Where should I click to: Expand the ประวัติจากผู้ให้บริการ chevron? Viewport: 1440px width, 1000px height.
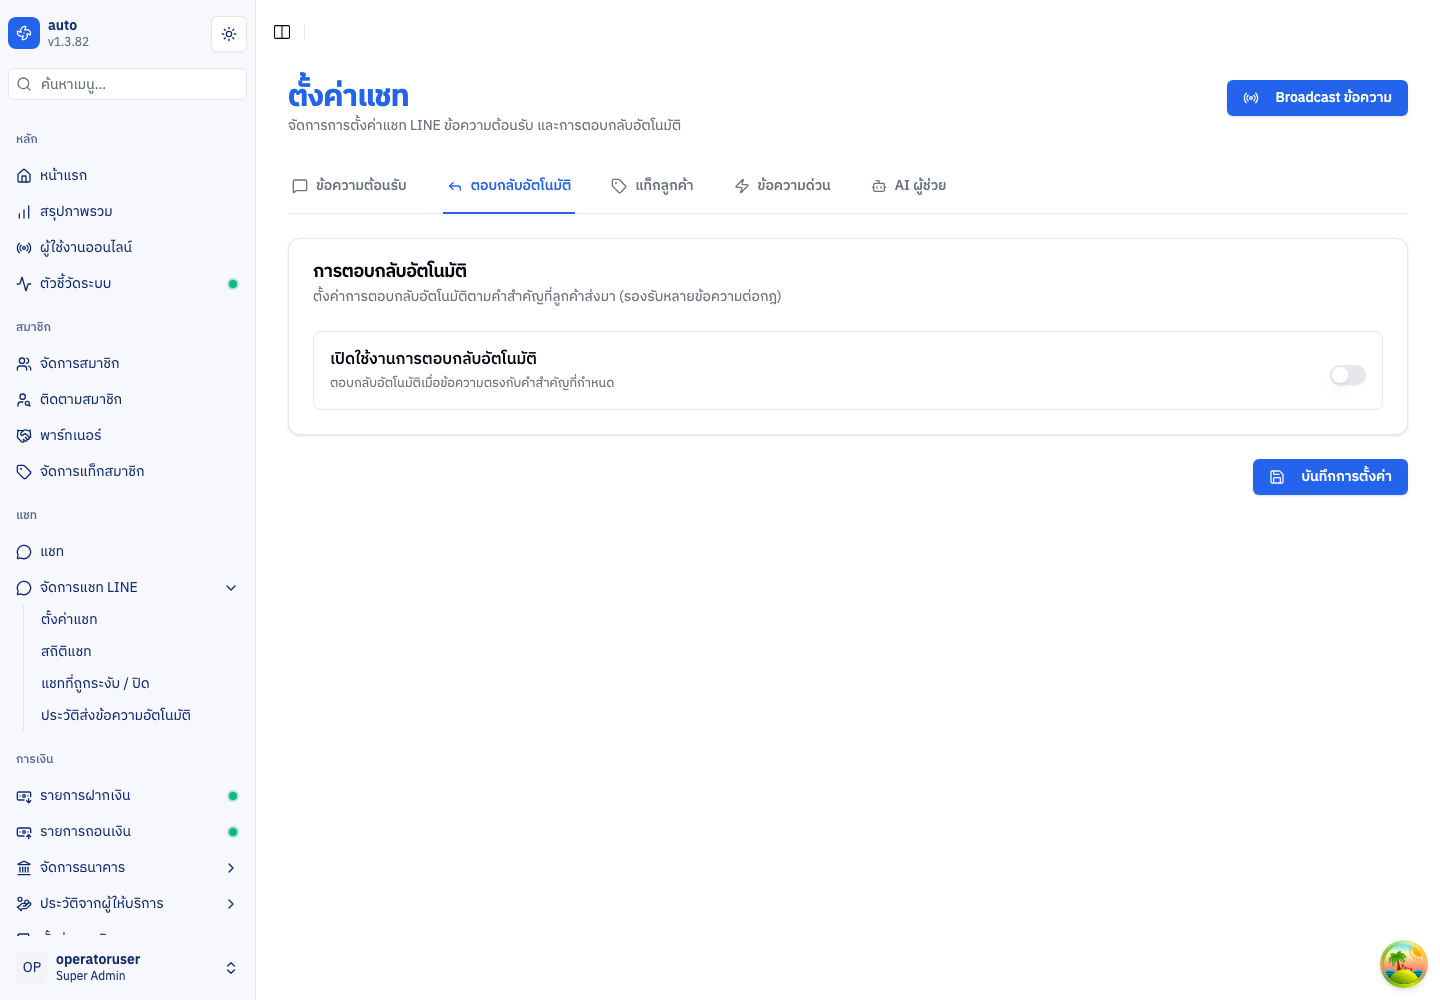231,904
